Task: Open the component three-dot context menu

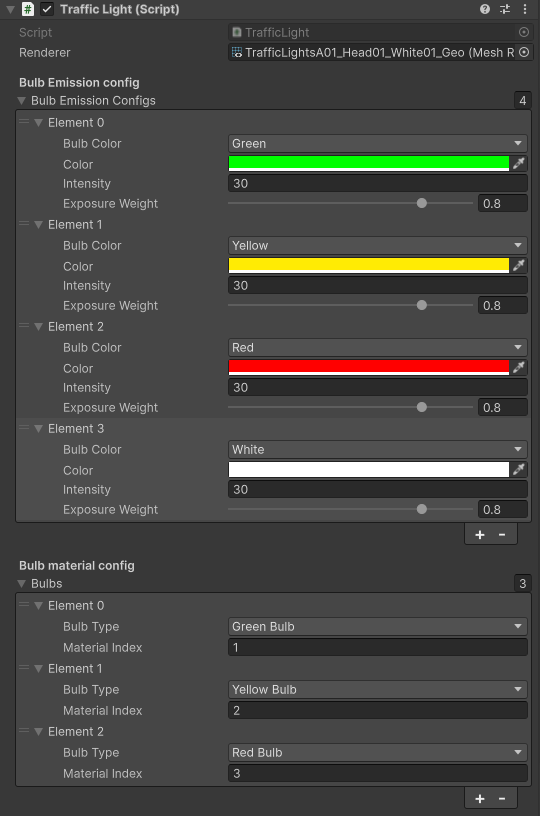Action: click(524, 9)
